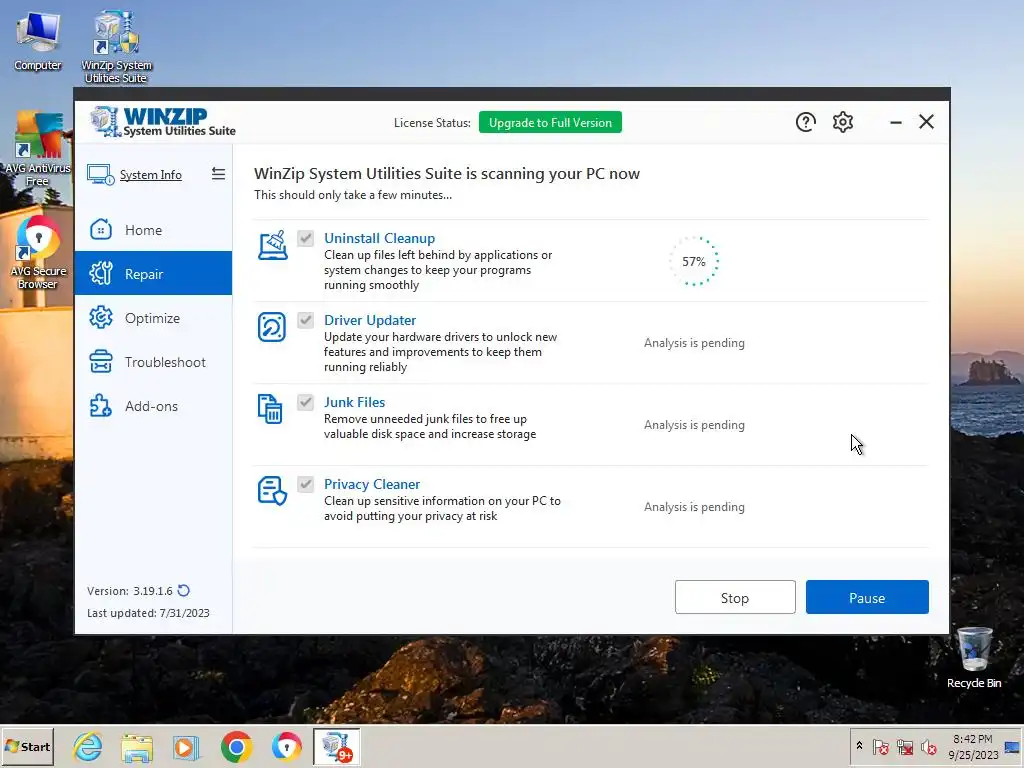Launch Internet Explorer from the taskbar

(x=88, y=746)
